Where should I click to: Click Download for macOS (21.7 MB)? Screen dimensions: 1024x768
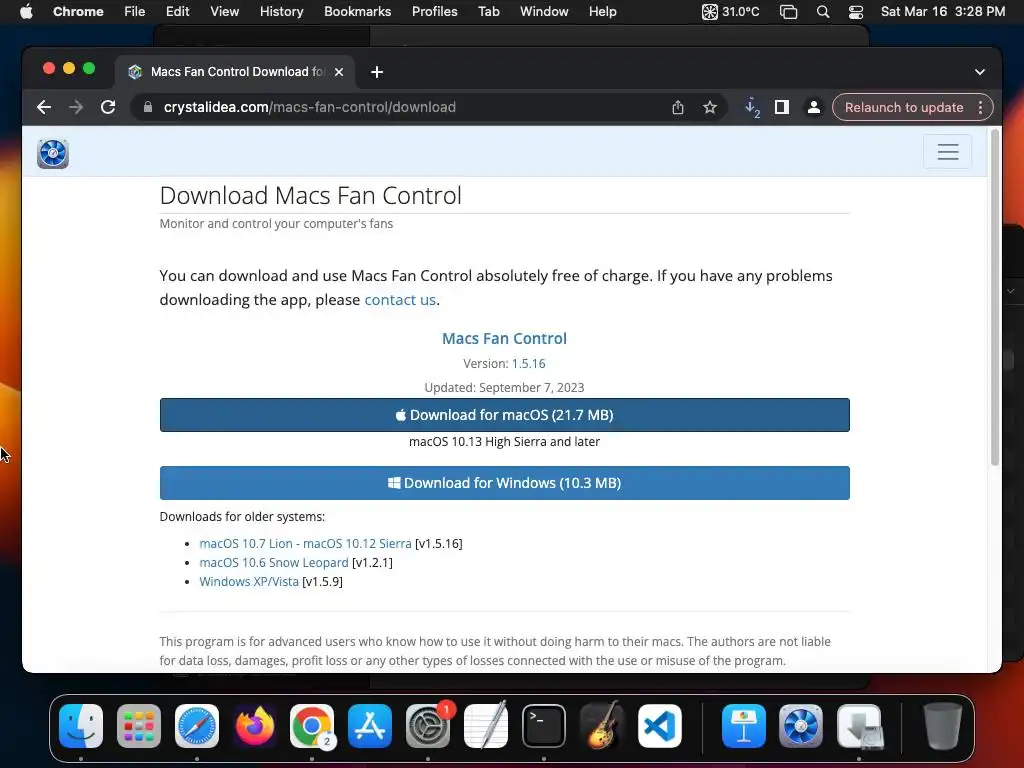[504, 415]
